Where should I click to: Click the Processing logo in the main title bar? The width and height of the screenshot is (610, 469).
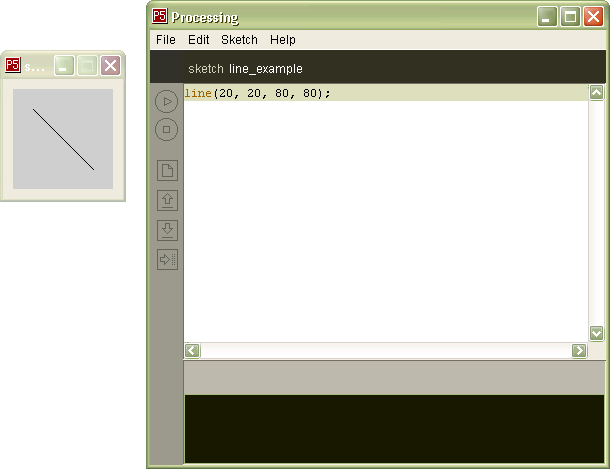pos(160,16)
